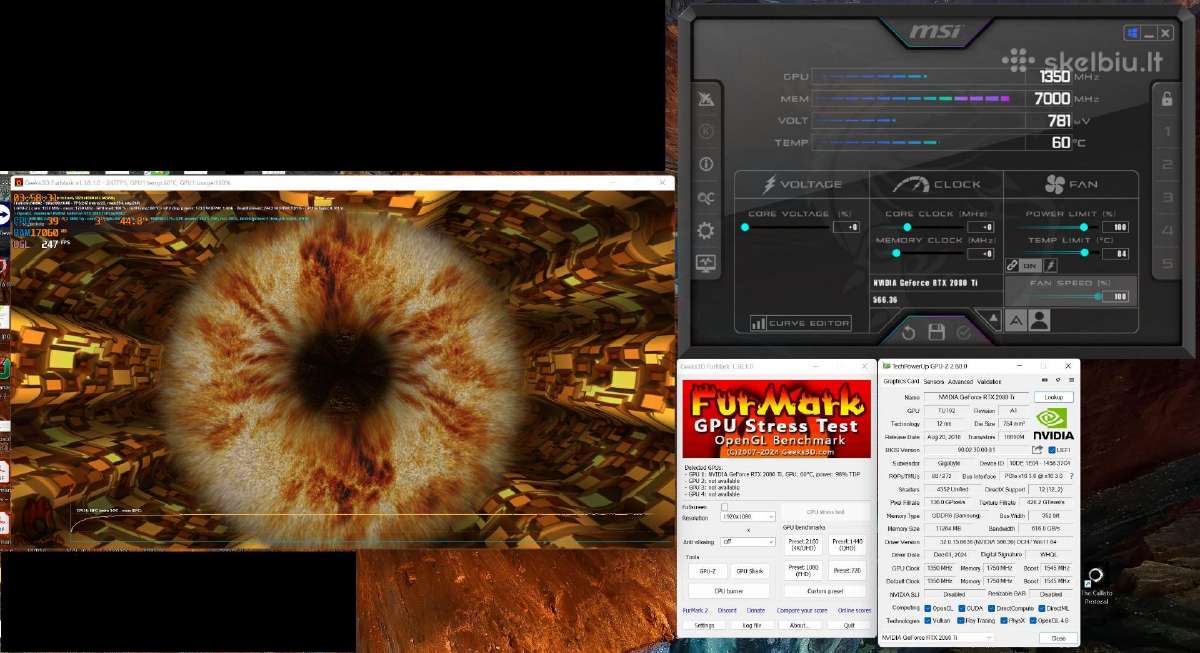Screen dimensions: 1200x653
Task: Select Afterburner profile slot 5
Action: 1167,263
